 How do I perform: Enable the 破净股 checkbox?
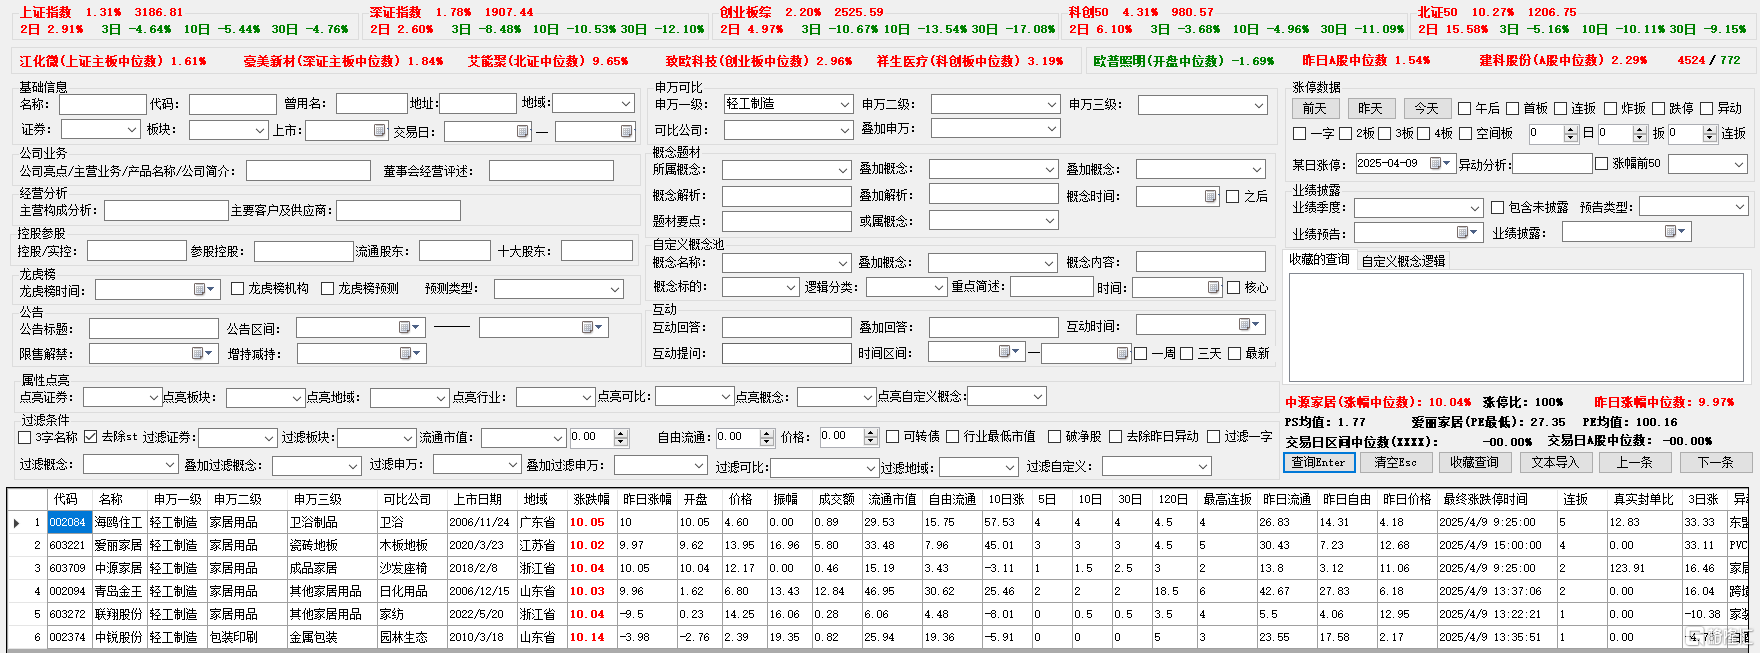pyautogui.click(x=1054, y=437)
